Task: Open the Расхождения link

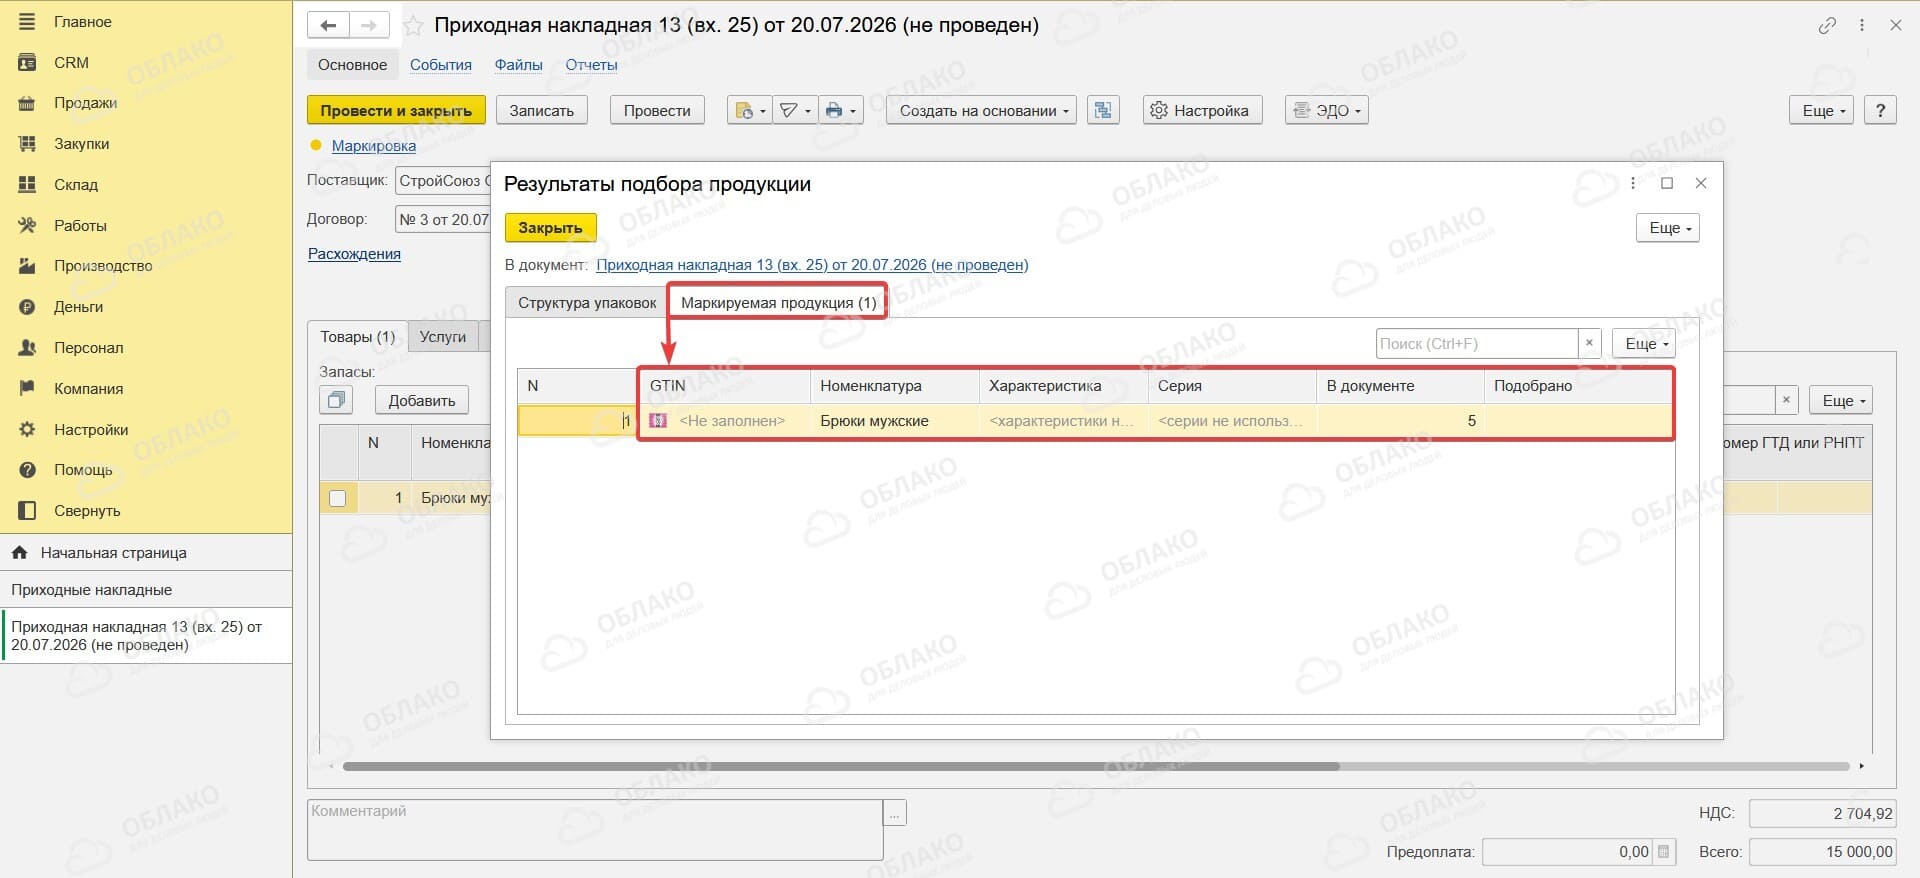Action: point(354,254)
